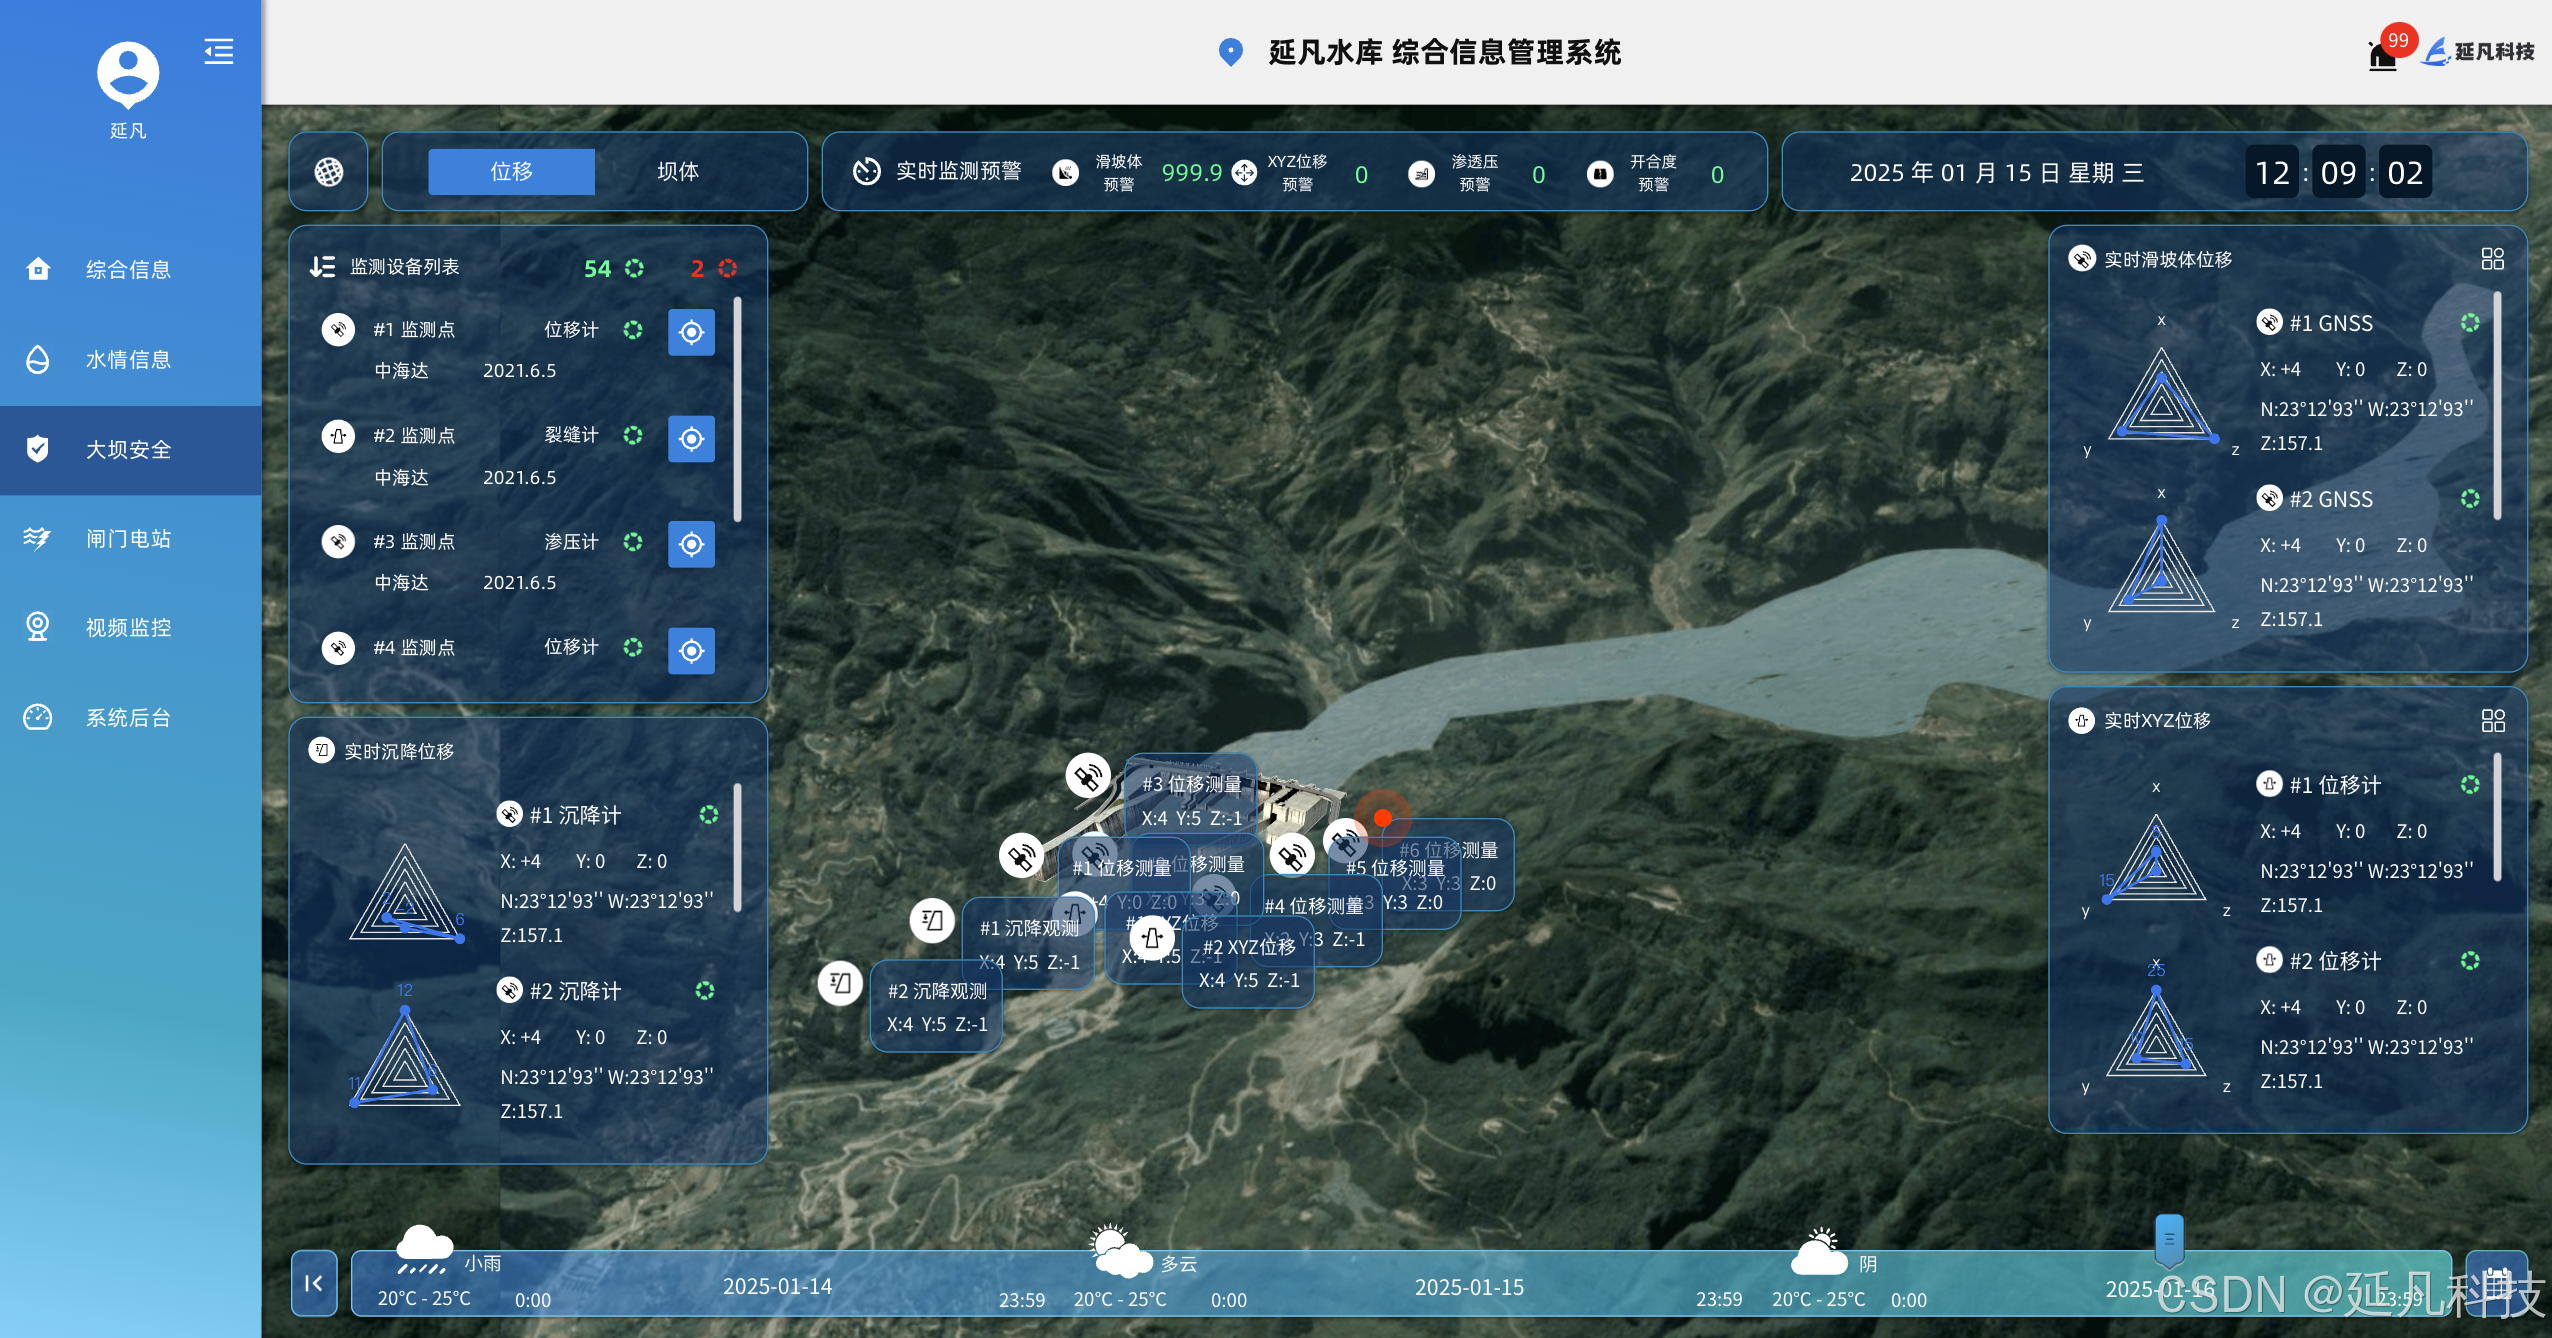Click the blue timeline slider handle
This screenshot has width=2552, height=1338.
pyautogui.click(x=2168, y=1240)
